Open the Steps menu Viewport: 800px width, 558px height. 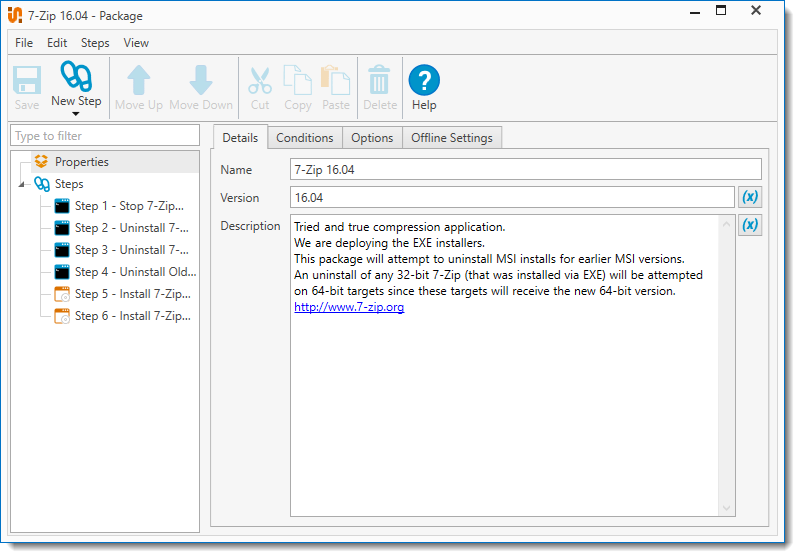[x=95, y=43]
